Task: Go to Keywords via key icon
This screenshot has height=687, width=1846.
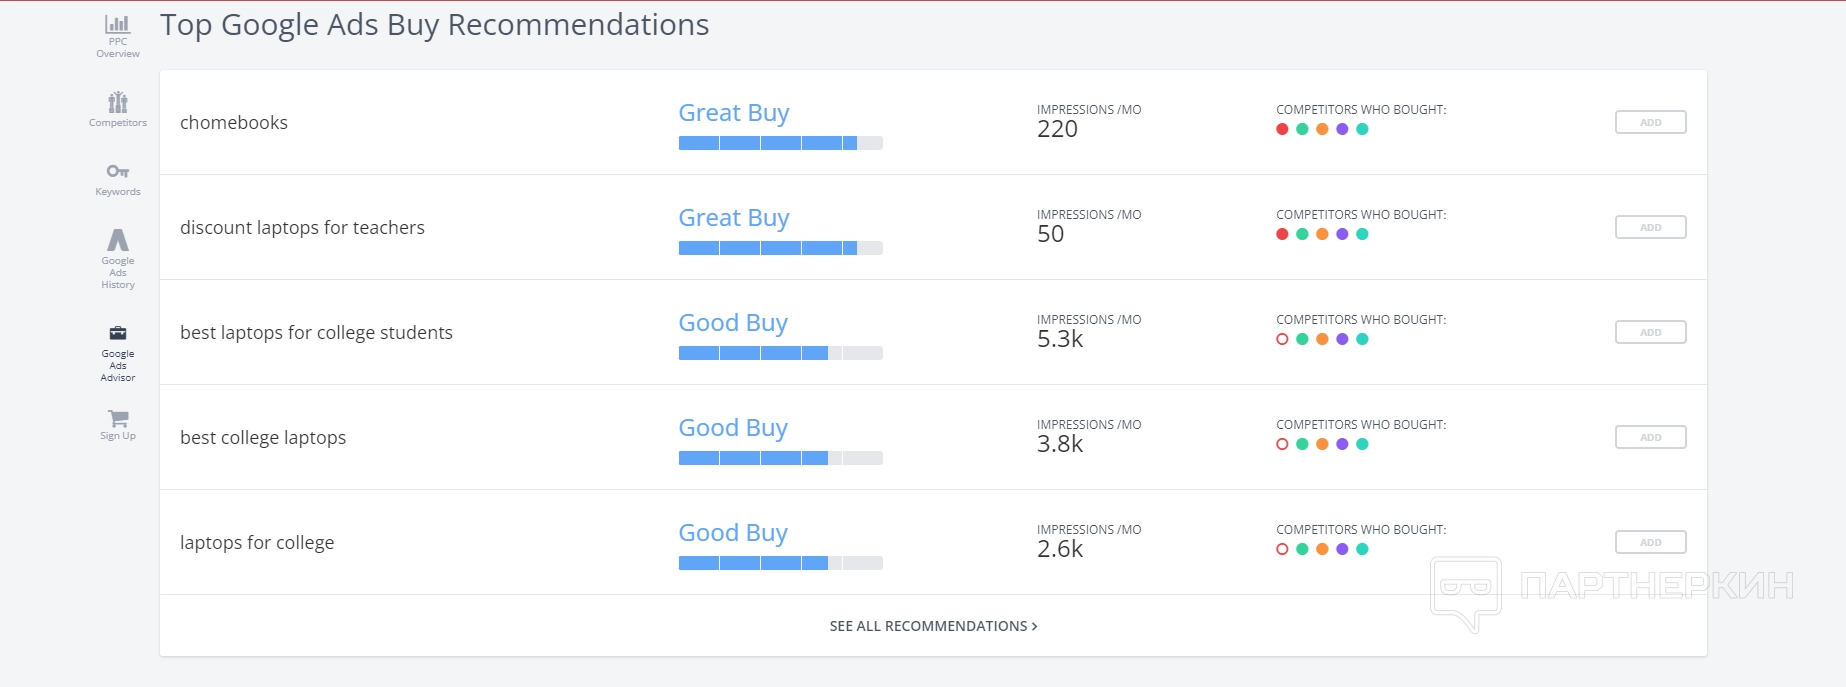Action: click(x=118, y=172)
